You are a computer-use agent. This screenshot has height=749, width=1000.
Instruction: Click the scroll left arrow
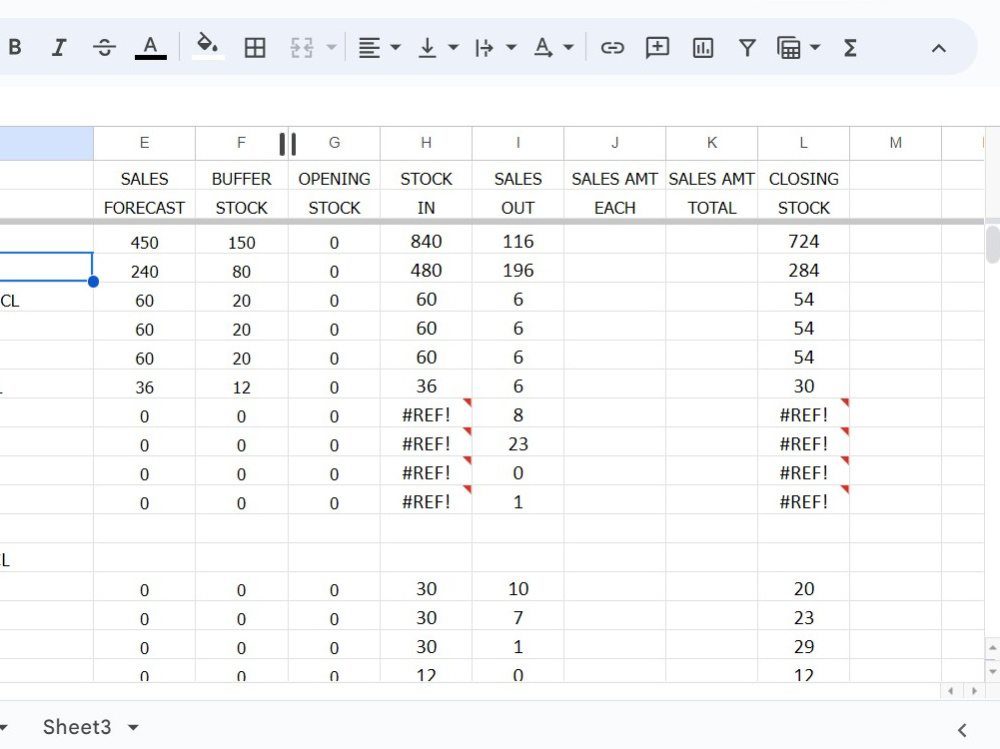[x=951, y=691]
